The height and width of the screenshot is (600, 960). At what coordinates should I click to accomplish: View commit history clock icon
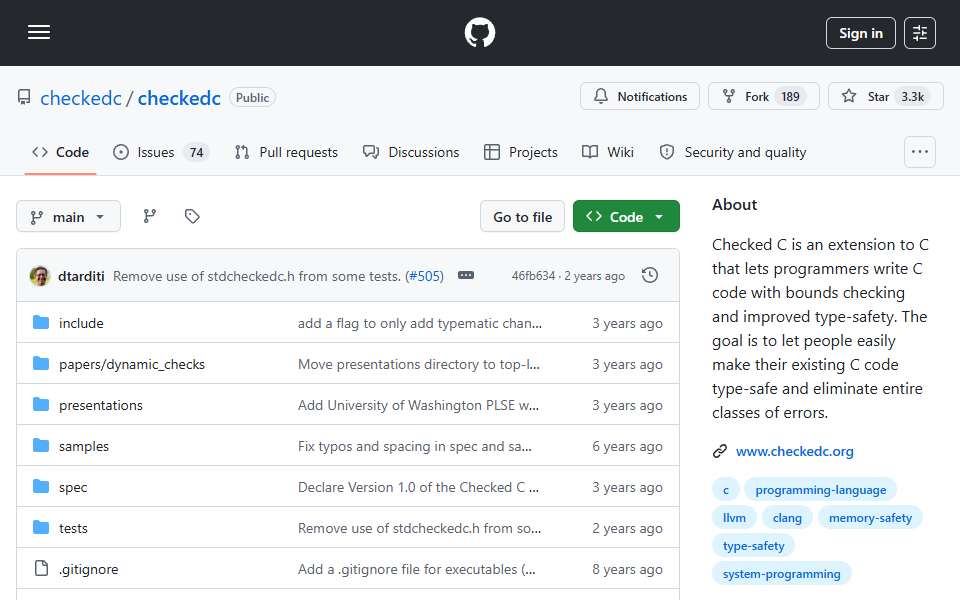pyautogui.click(x=650, y=276)
